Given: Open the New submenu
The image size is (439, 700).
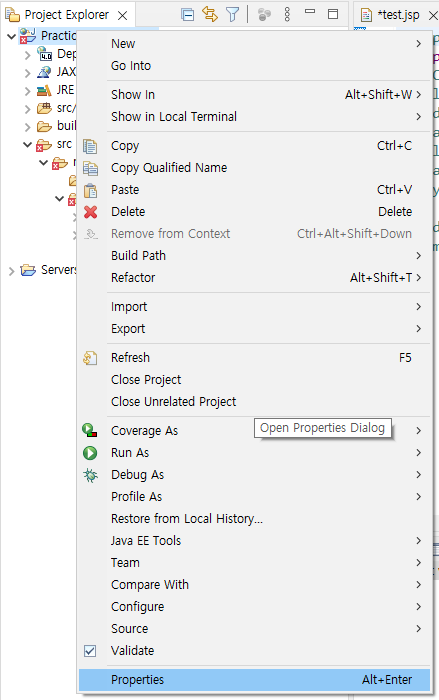Looking at the screenshot, I should point(255,44).
